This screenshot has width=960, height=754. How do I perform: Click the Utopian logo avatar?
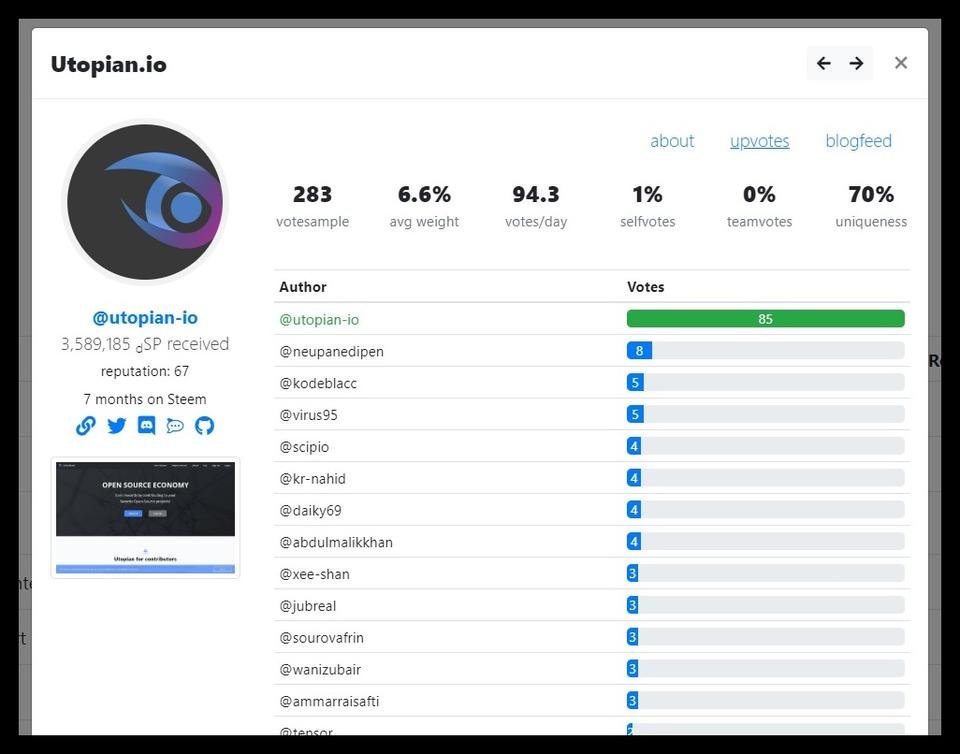pyautogui.click(x=145, y=202)
